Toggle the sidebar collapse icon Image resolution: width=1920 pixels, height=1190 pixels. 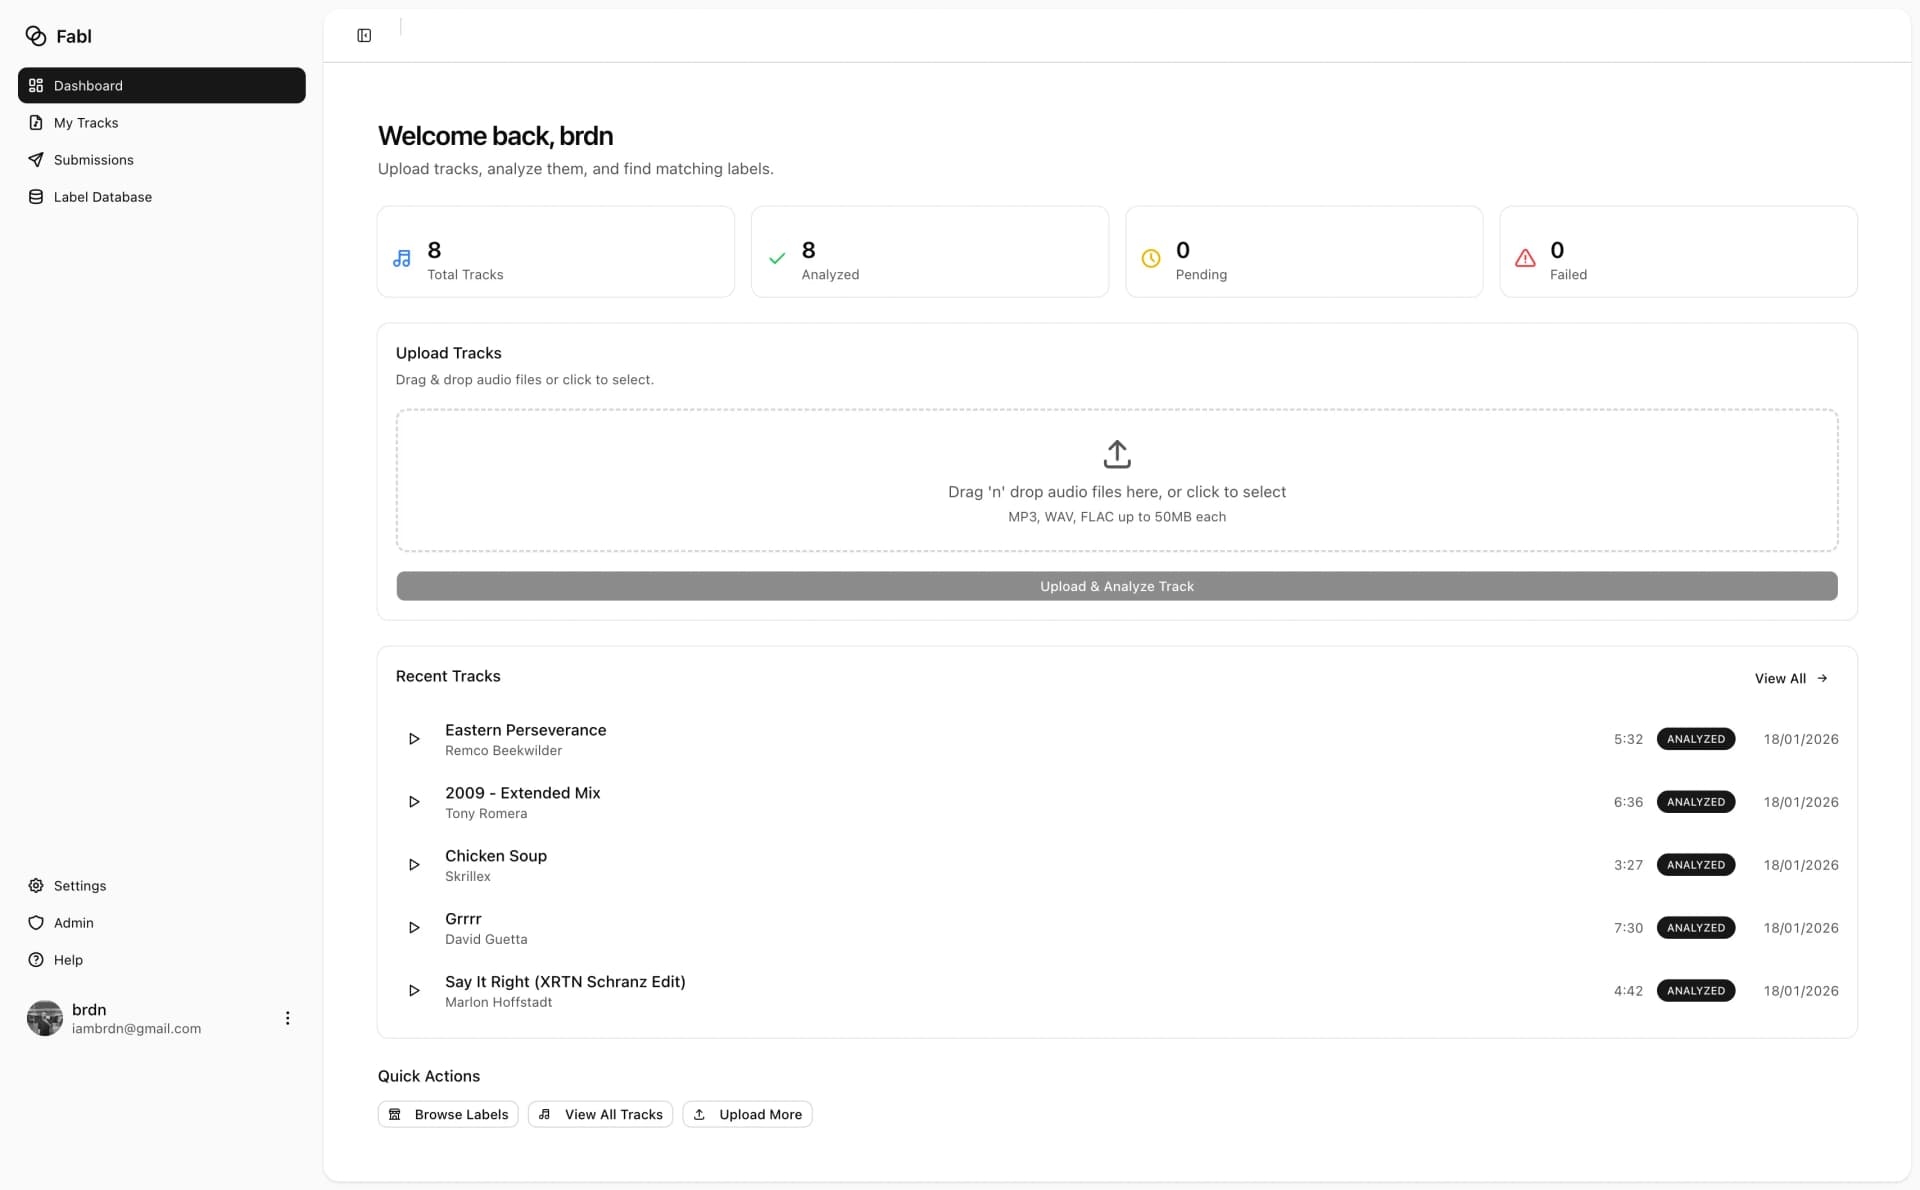364,36
